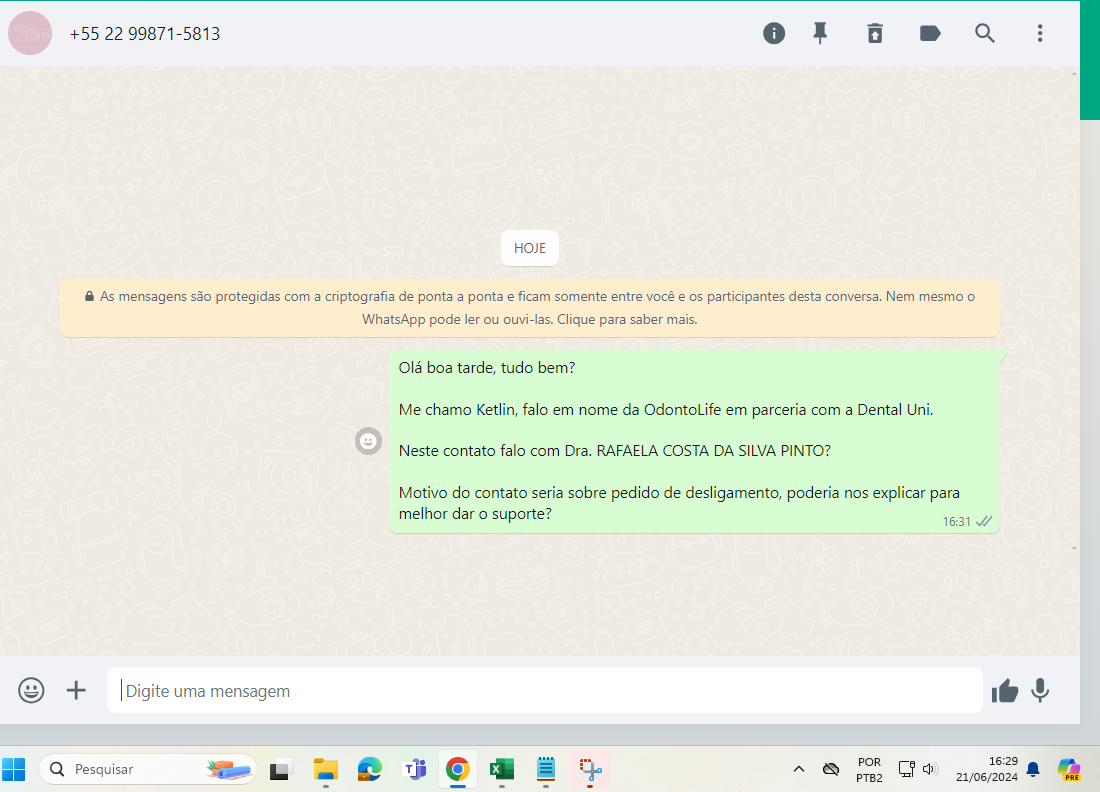Screen dimensions: 1100x792
Task: Open File Explorer from taskbar
Action: click(326, 770)
